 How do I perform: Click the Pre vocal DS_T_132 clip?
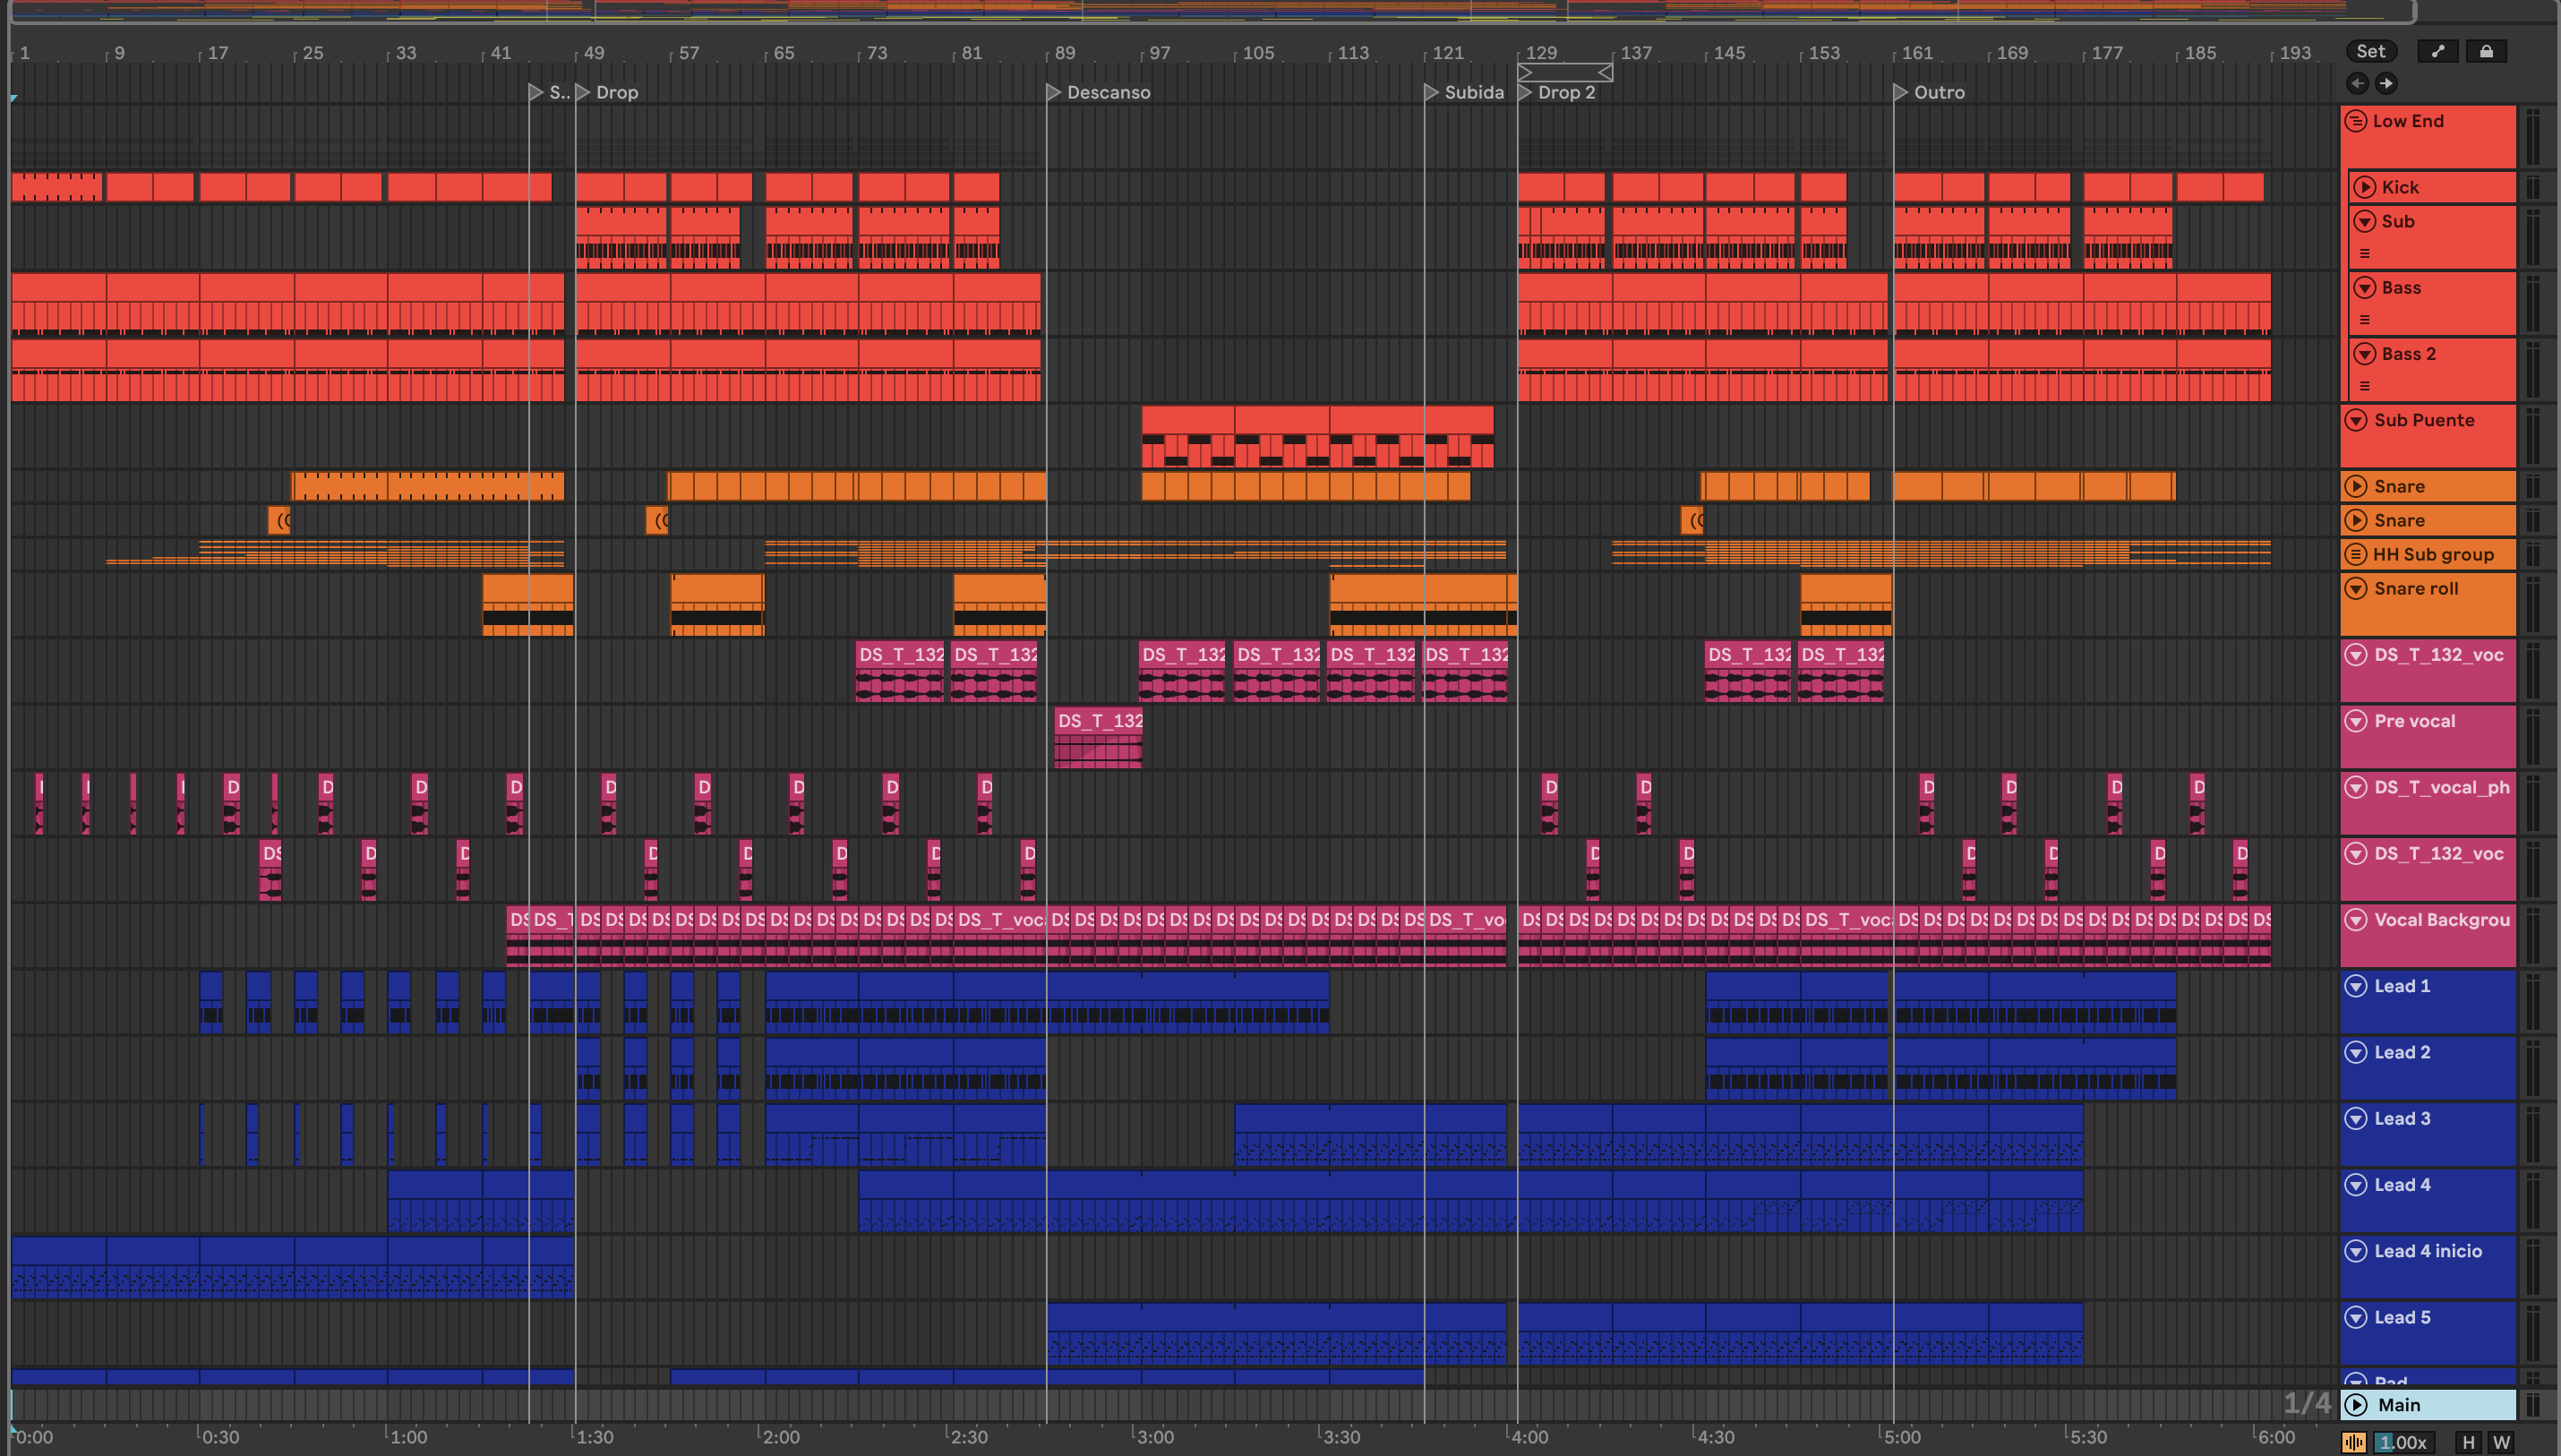(1098, 721)
